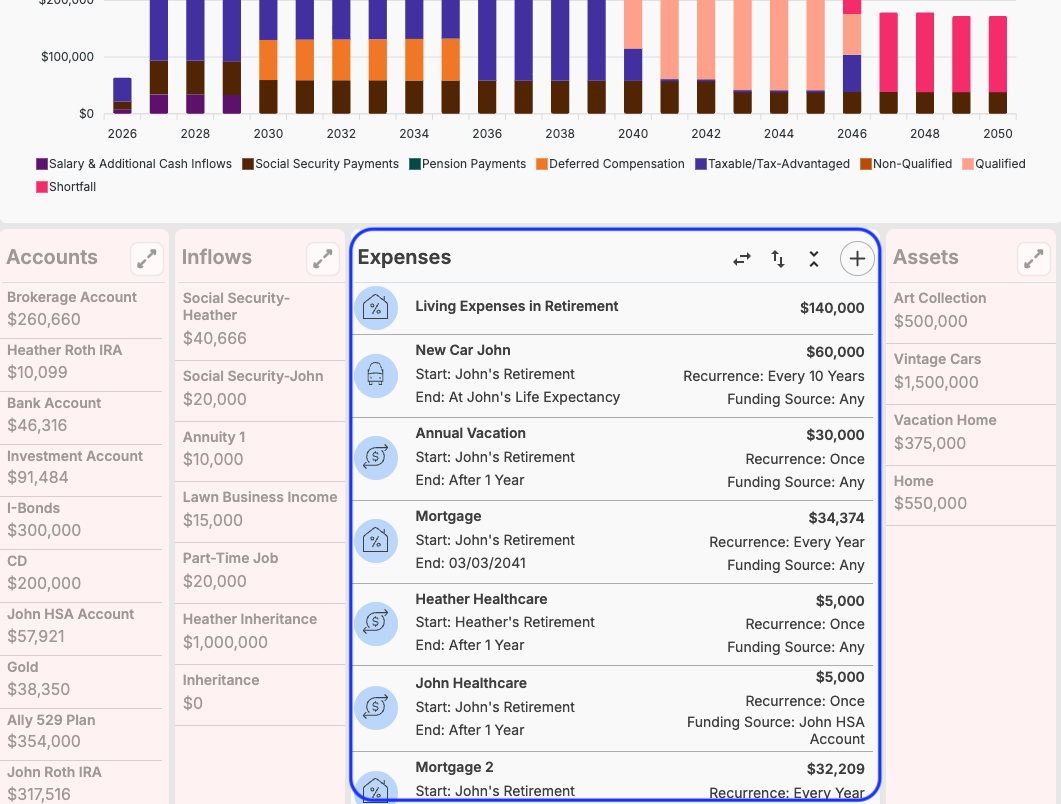Open the Annuity 1 inflow
This screenshot has height=804, width=1061.
[261, 449]
